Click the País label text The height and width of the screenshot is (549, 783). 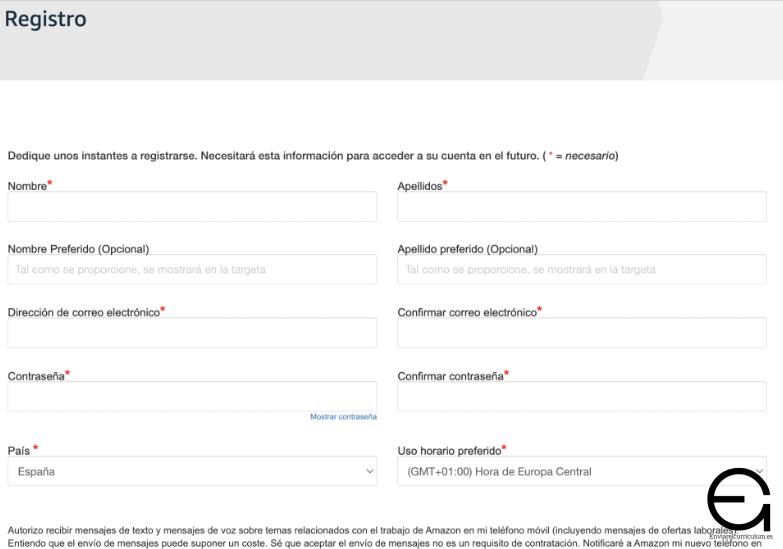pyautogui.click(x=19, y=450)
